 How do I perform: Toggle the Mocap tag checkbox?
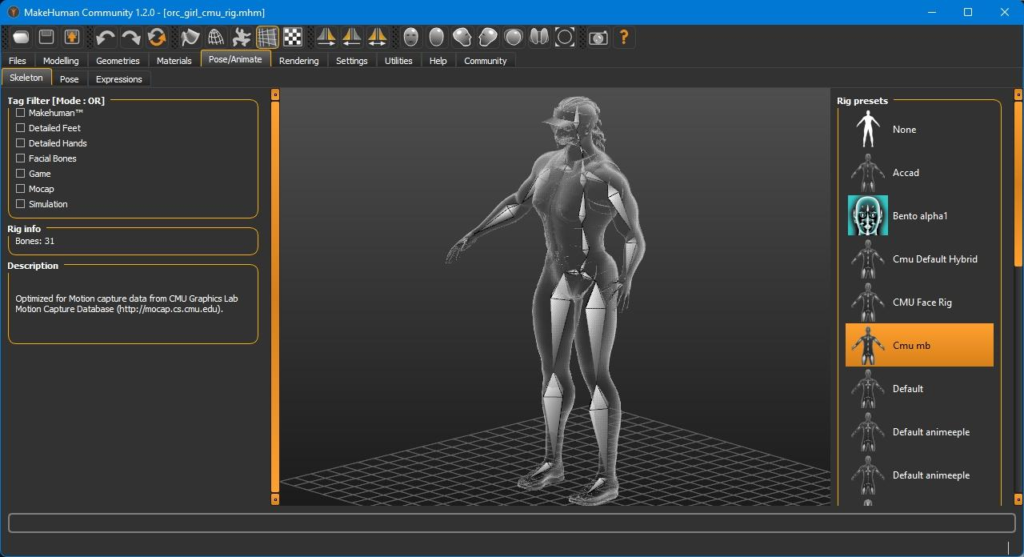(x=20, y=189)
